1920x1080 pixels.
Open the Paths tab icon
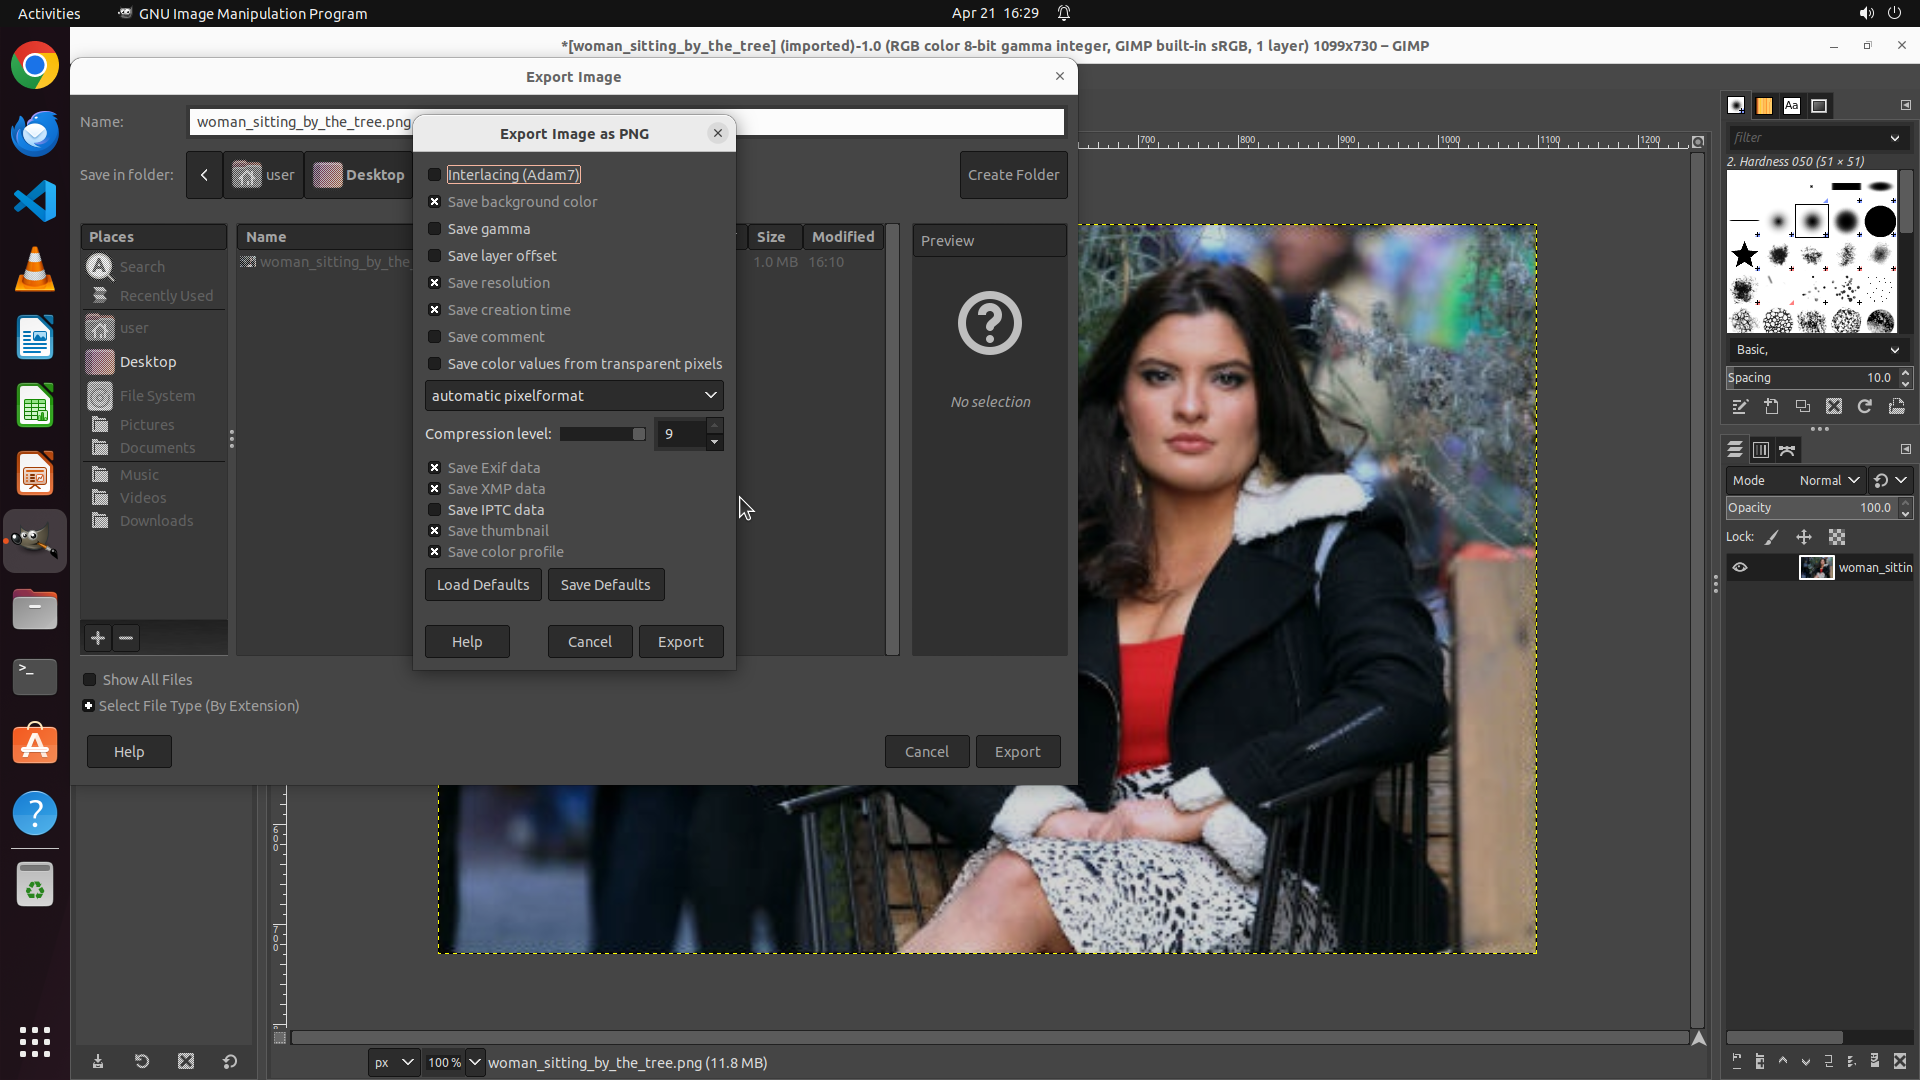(x=1787, y=450)
